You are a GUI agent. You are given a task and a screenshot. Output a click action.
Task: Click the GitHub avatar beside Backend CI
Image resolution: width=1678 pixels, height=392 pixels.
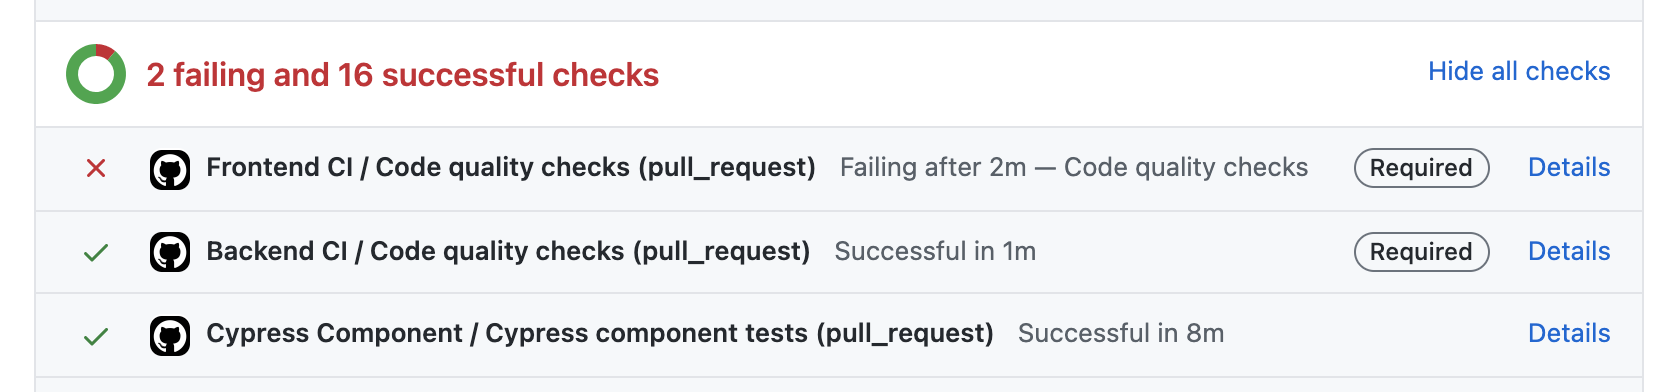click(170, 252)
